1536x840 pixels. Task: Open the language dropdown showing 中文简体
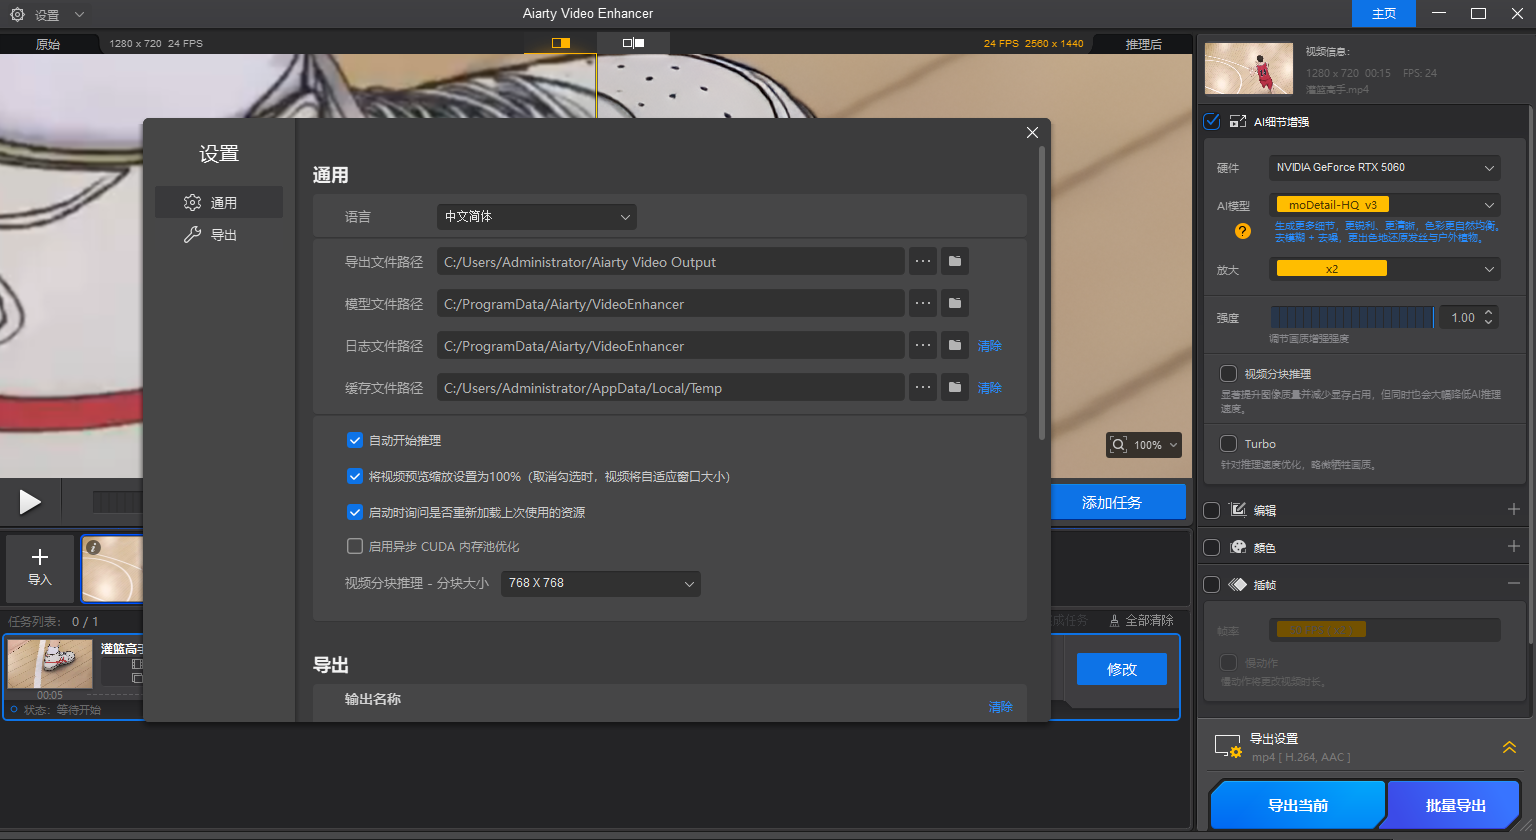coord(536,217)
